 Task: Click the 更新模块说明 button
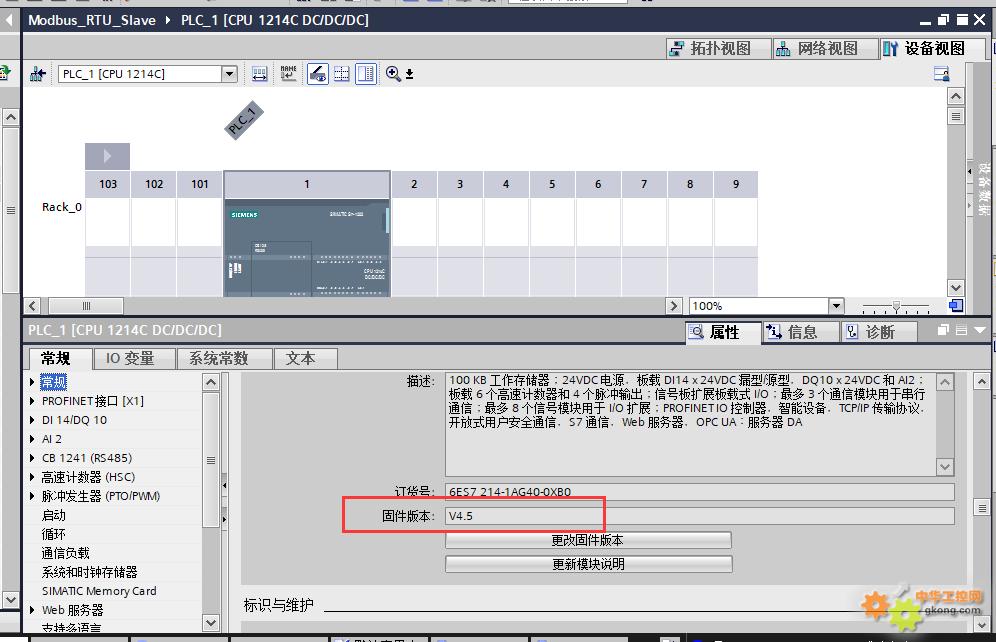pyautogui.click(x=588, y=565)
